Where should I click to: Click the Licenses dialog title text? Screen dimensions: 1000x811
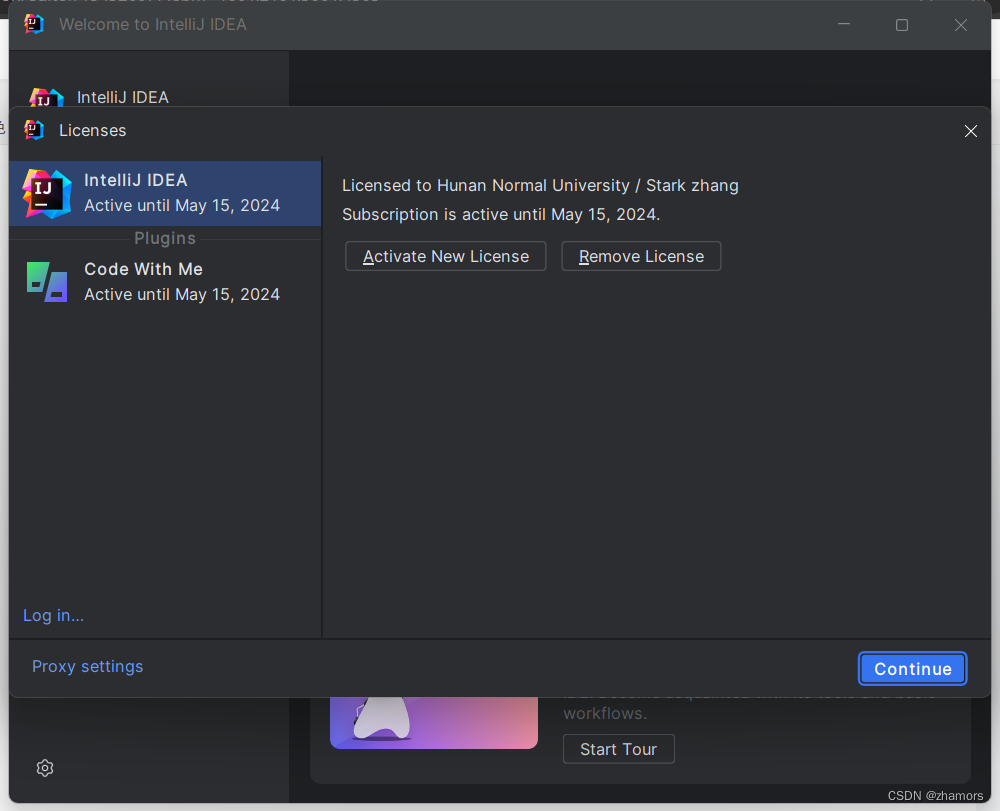92,130
